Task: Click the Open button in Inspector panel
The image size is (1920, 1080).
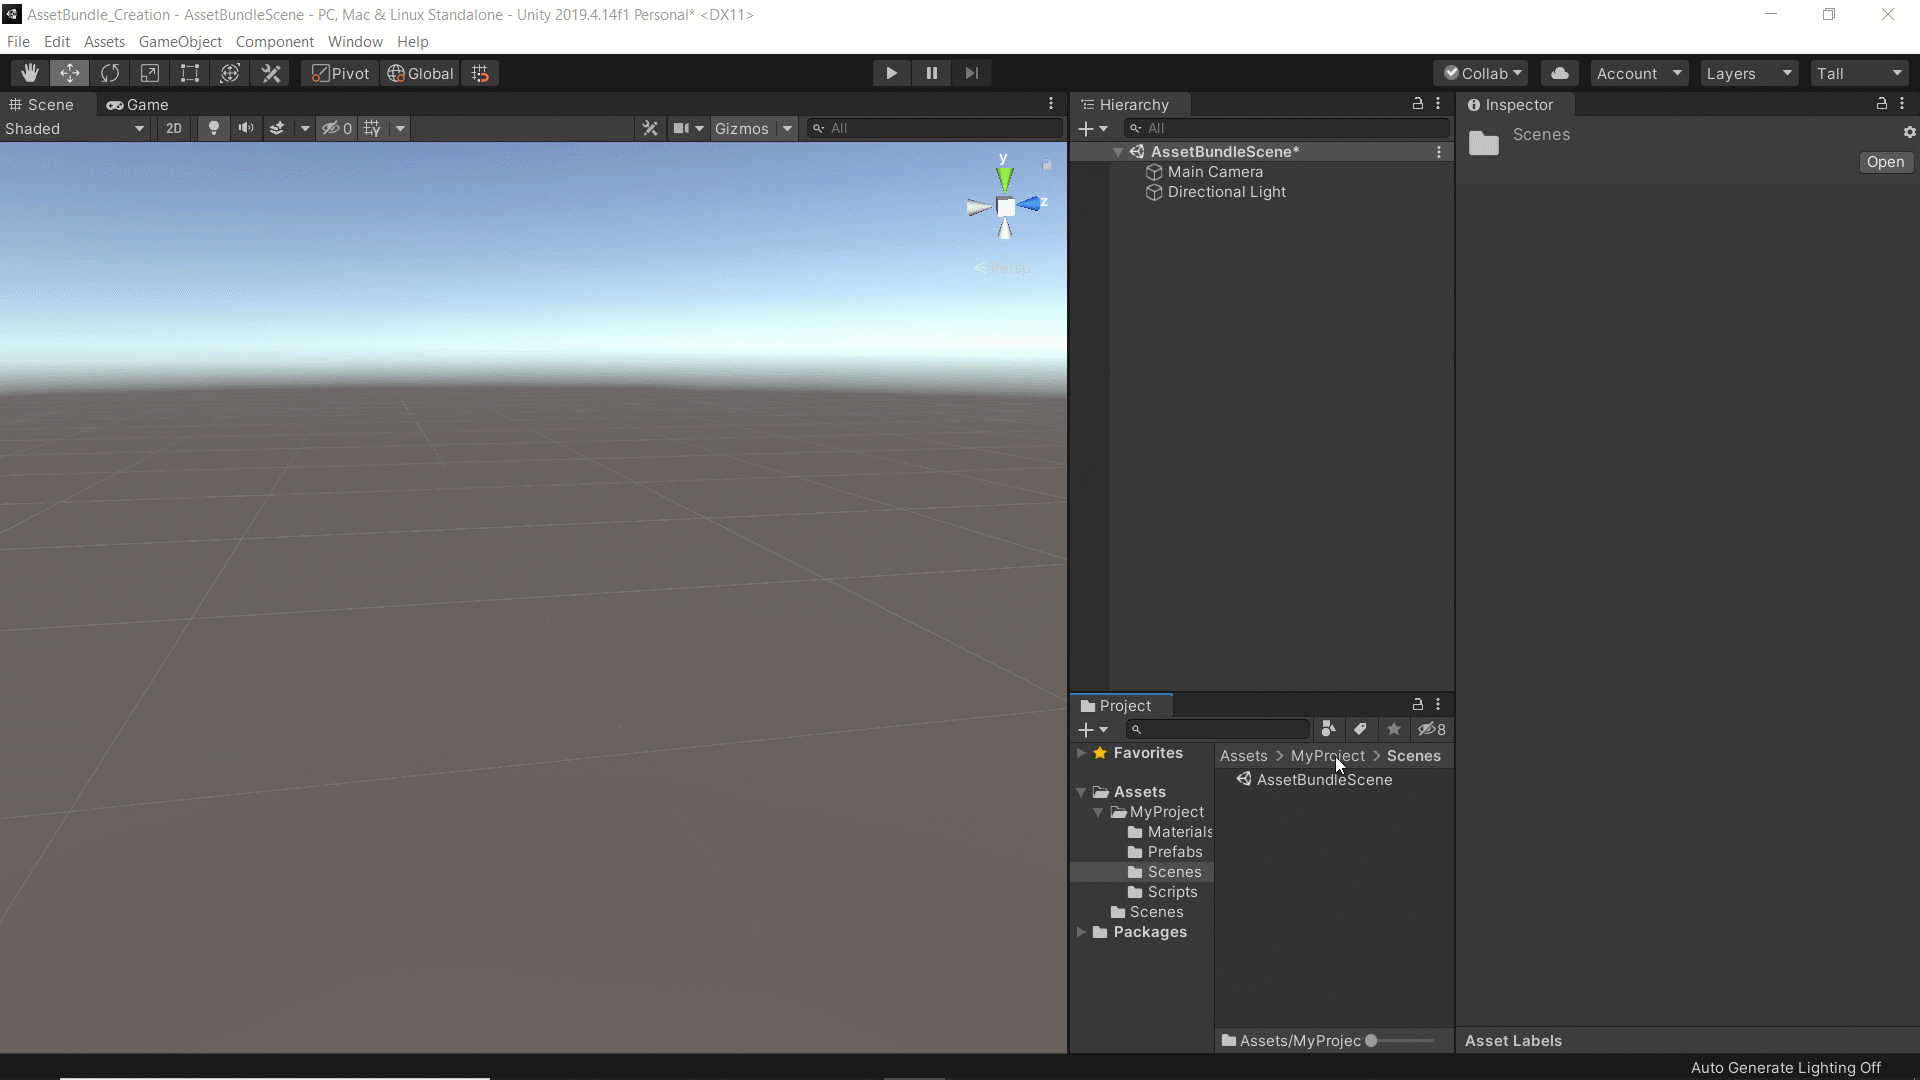Action: (x=1886, y=161)
